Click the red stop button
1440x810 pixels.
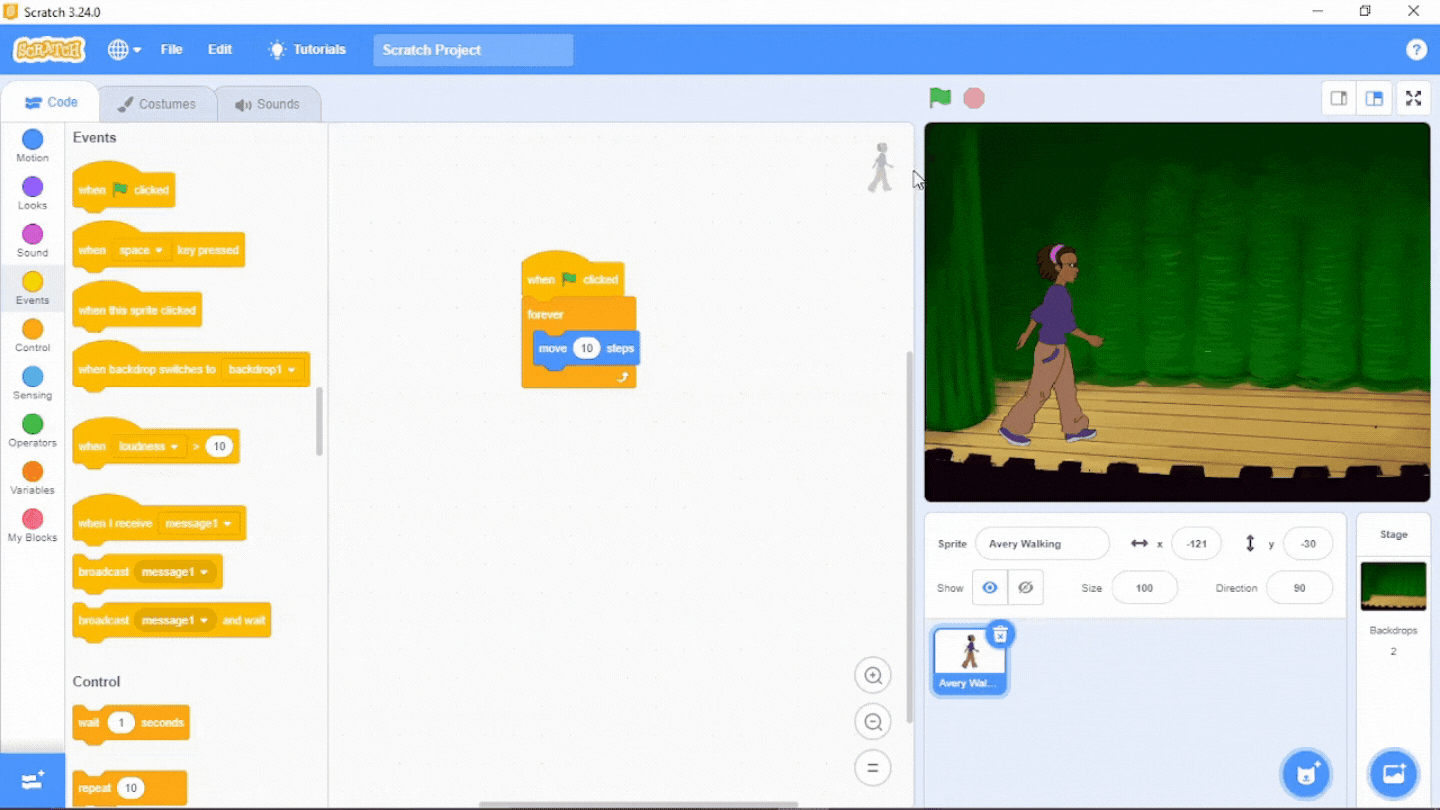[x=974, y=98]
